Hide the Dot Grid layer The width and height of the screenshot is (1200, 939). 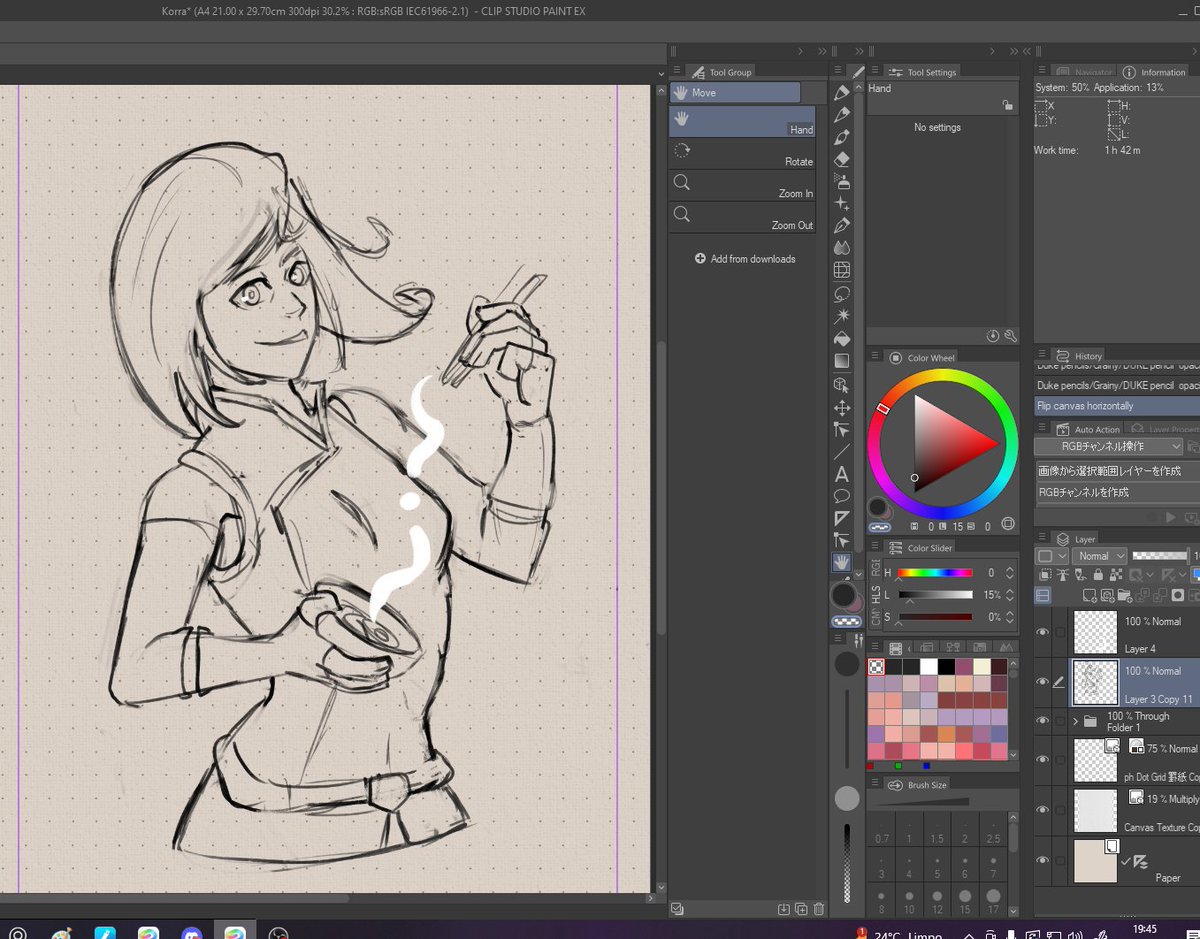[1043, 760]
